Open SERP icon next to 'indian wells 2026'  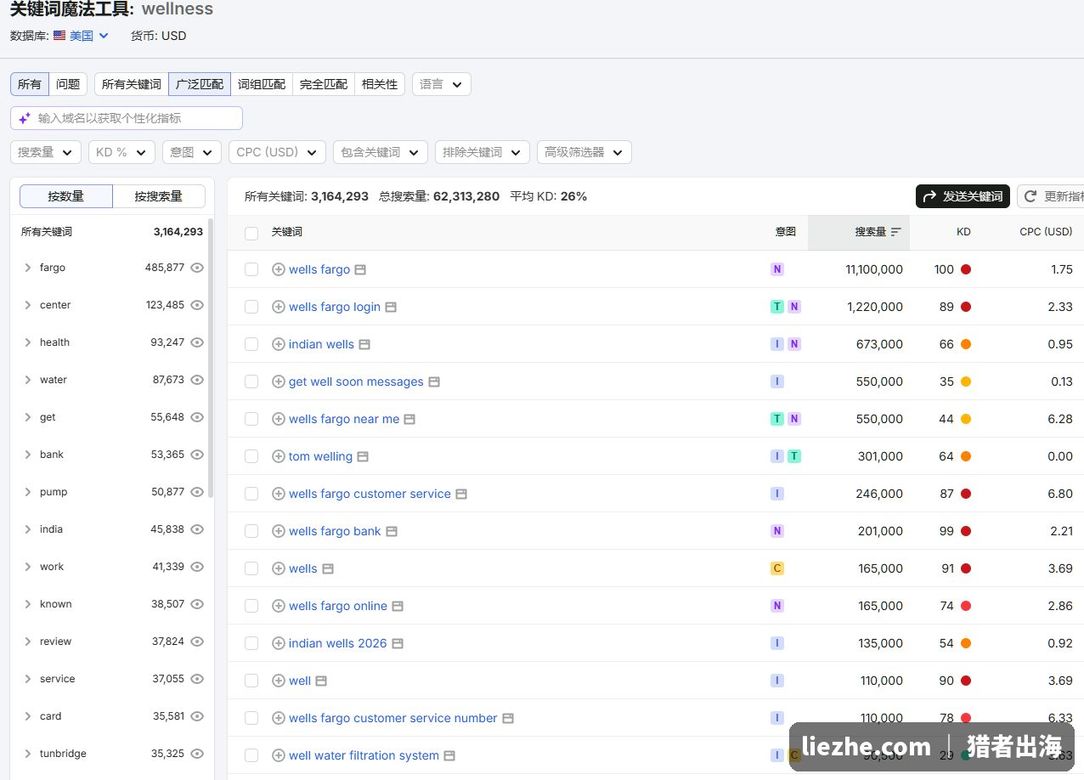tap(398, 643)
